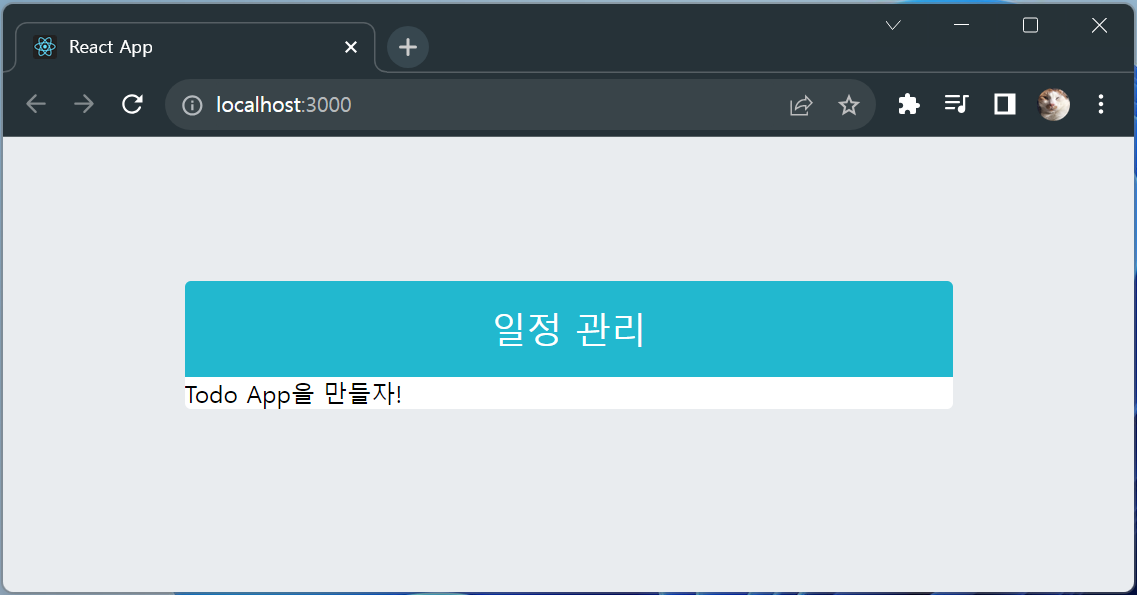The width and height of the screenshot is (1137, 595).
Task: Share this page icon
Action: pos(801,105)
